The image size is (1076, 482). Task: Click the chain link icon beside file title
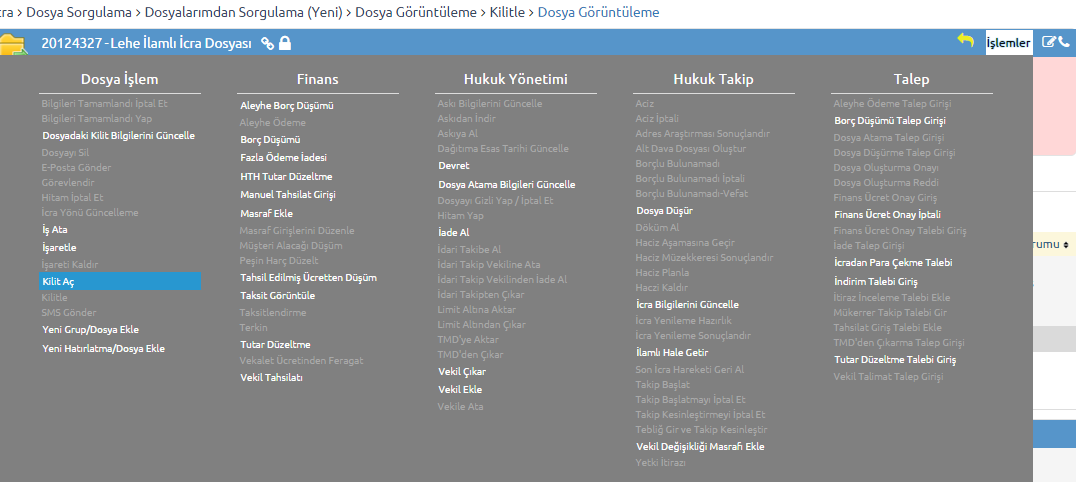coord(268,43)
